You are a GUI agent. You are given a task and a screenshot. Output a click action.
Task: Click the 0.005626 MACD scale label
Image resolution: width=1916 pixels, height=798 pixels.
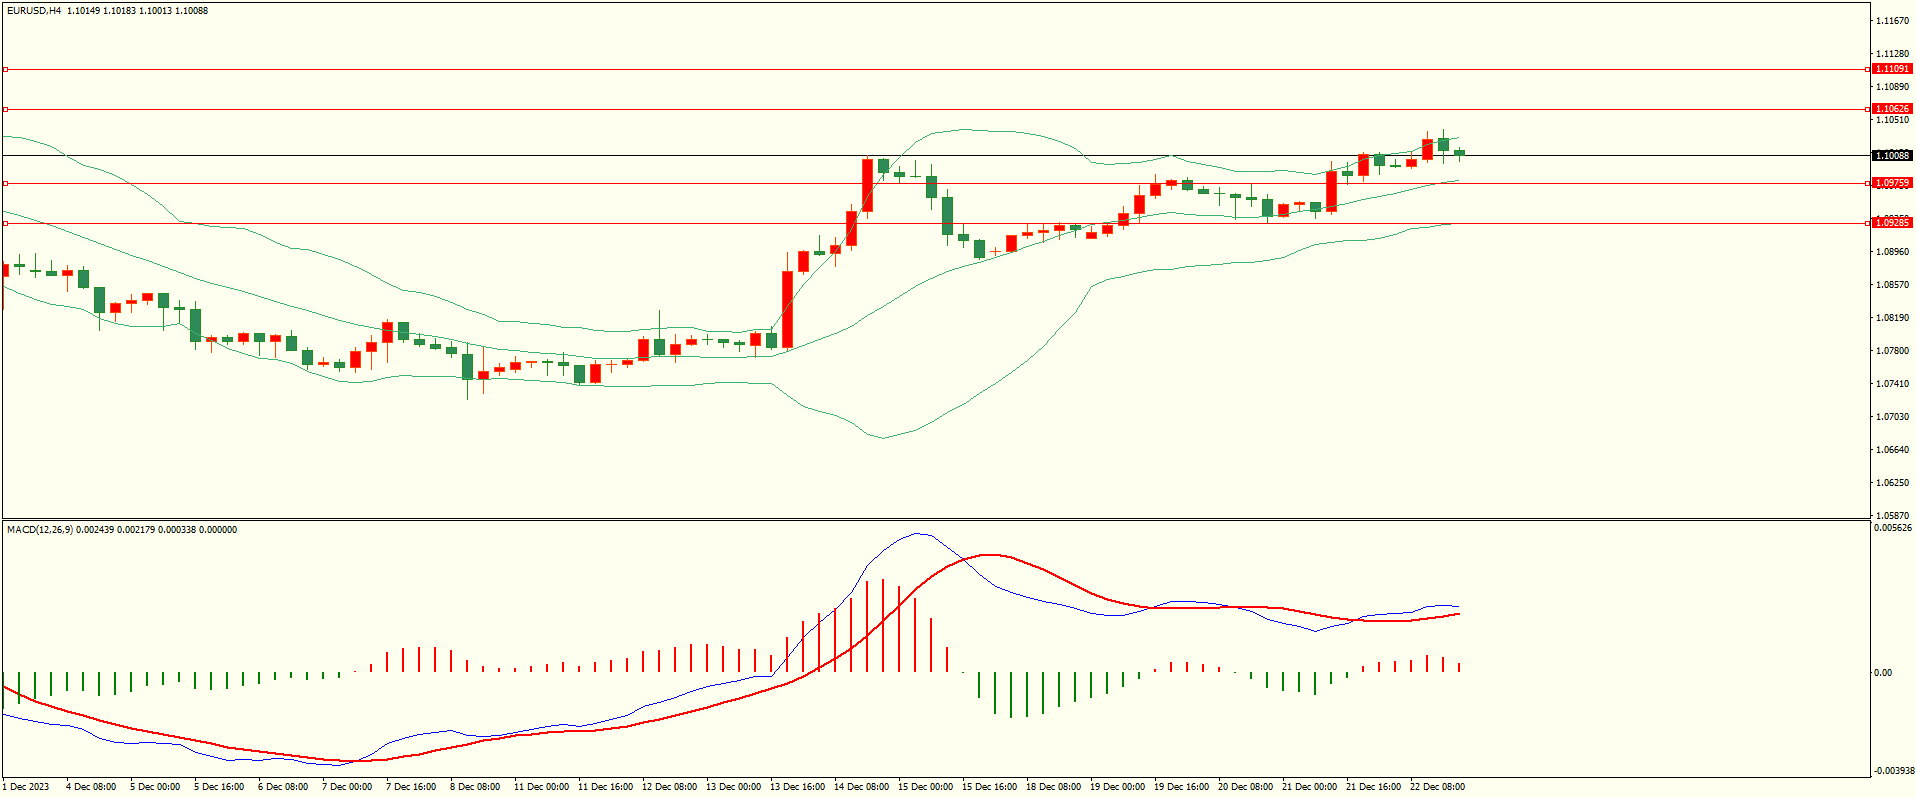[x=1893, y=528]
